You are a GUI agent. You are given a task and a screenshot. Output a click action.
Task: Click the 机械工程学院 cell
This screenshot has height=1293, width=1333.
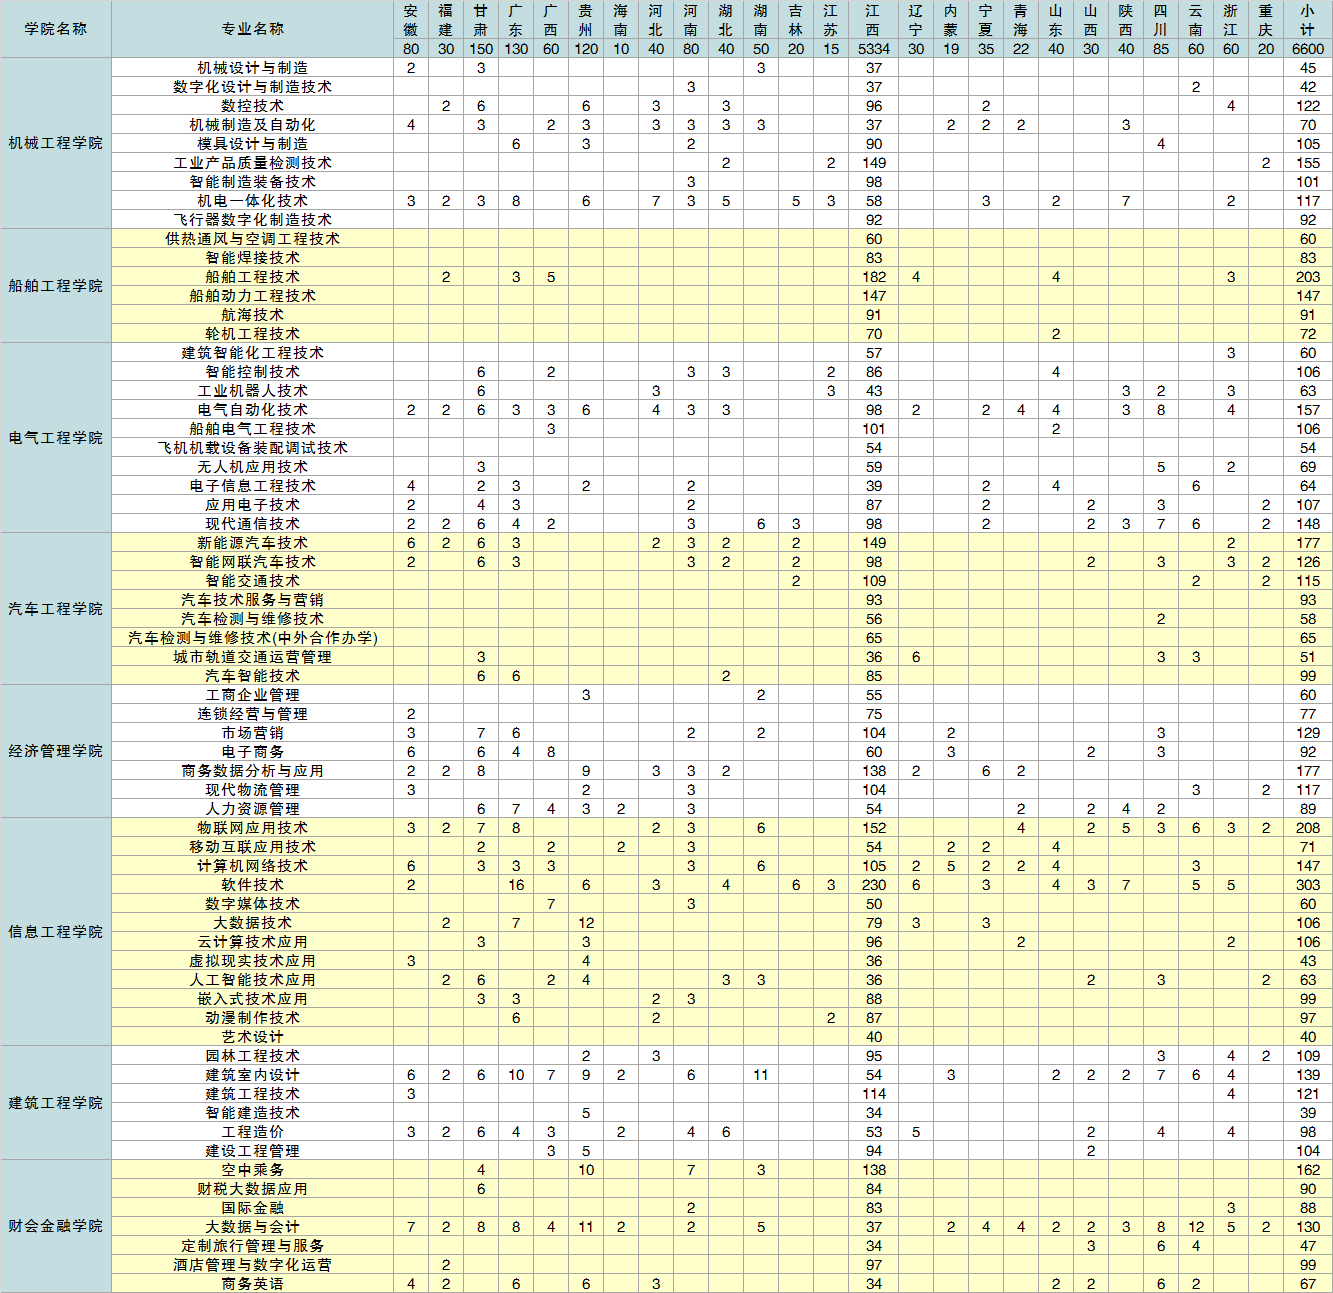pyautogui.click(x=56, y=143)
